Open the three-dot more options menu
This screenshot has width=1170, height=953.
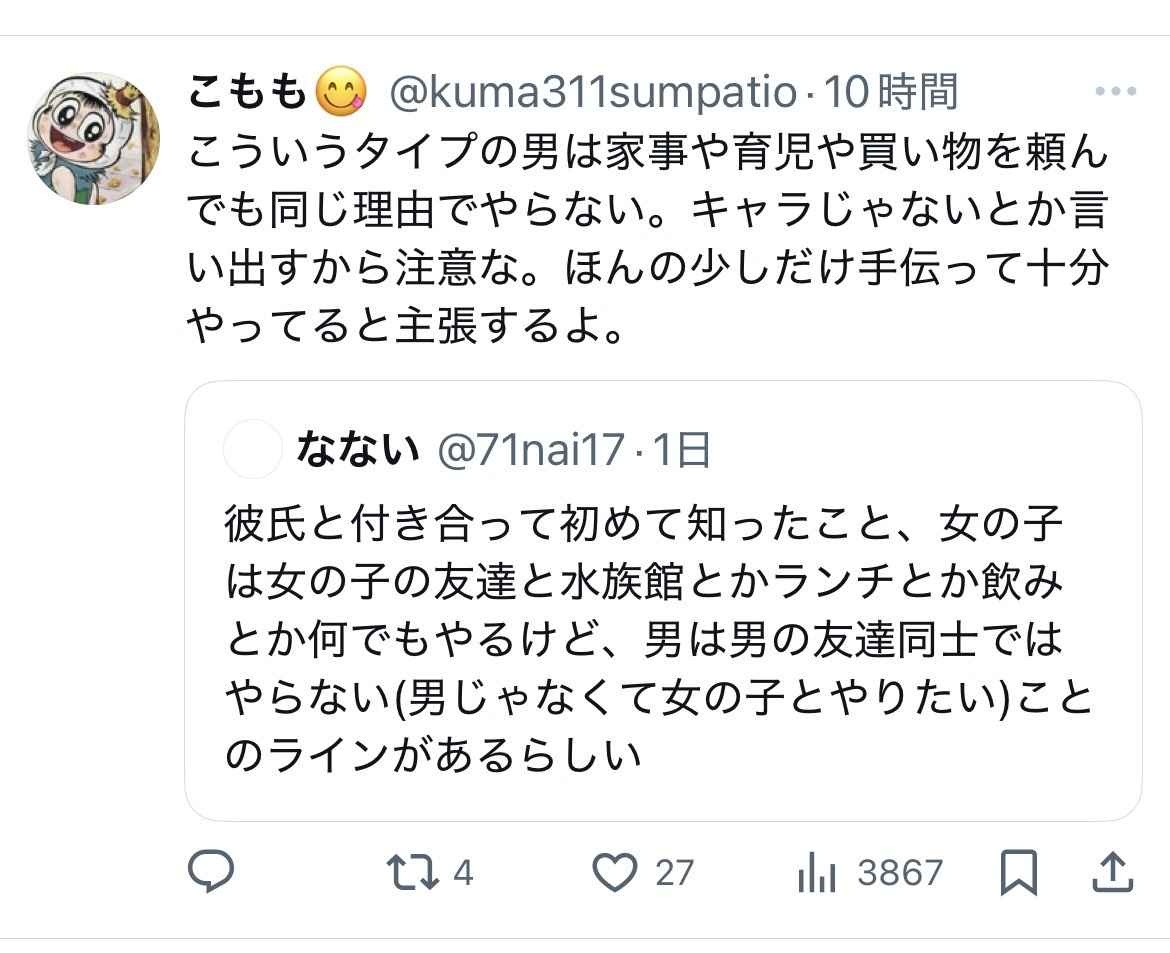(1116, 92)
